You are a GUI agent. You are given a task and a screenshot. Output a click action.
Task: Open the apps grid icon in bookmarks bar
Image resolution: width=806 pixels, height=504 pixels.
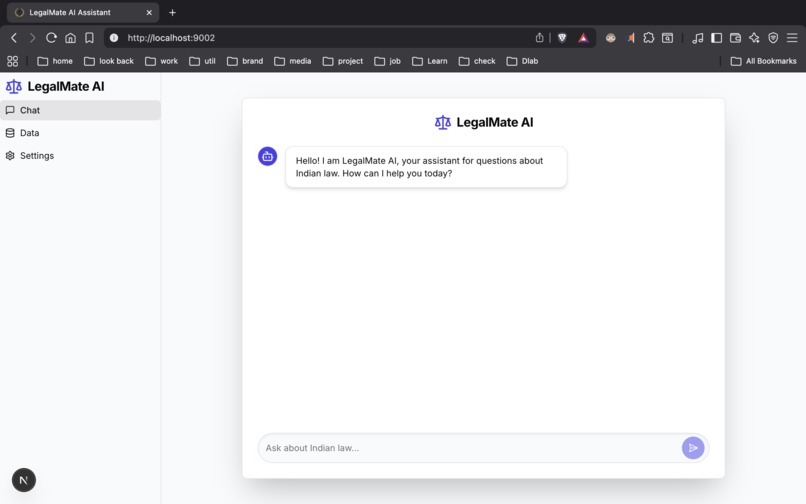click(x=12, y=61)
